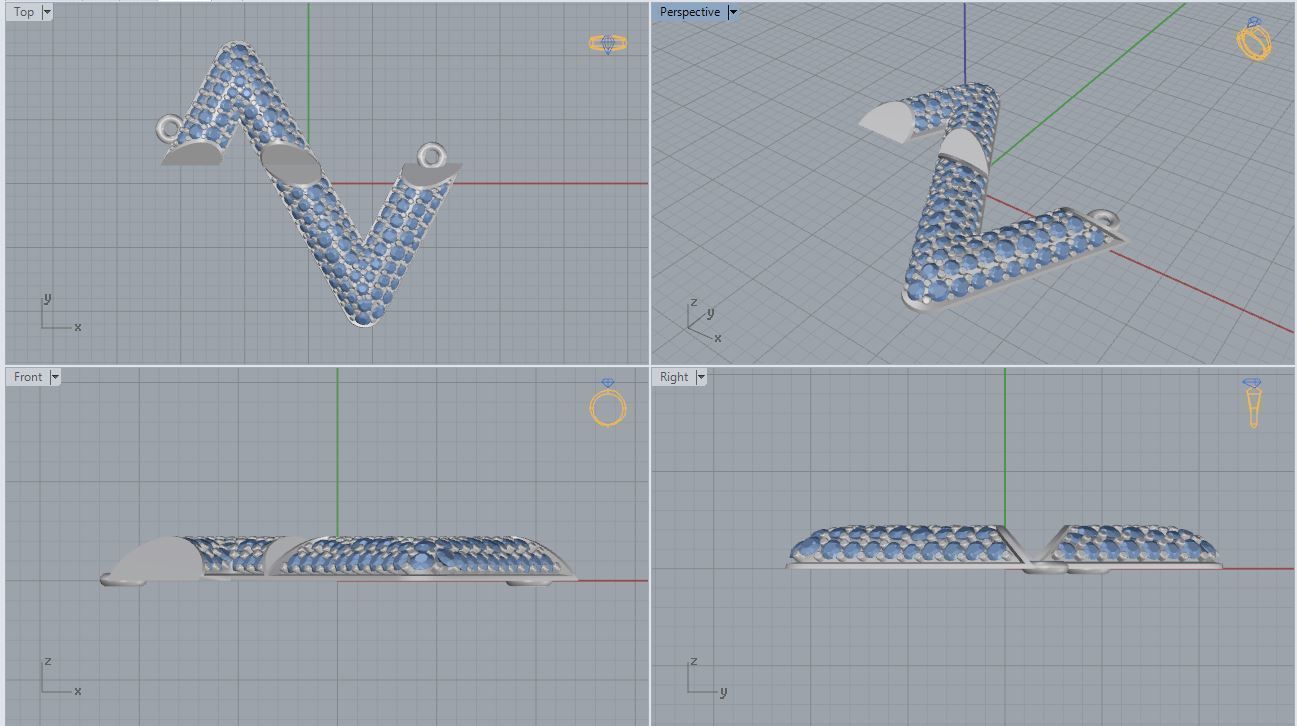This screenshot has height=726, width=1297.
Task: Activate the Top viewport title label
Action: tap(24, 12)
